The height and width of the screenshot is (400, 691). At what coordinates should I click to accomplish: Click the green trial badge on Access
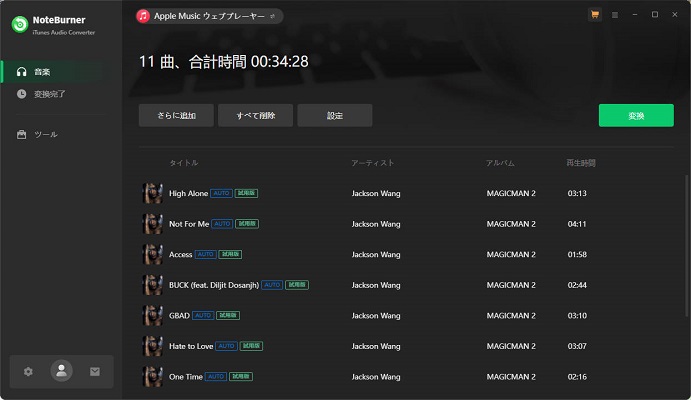pos(230,255)
